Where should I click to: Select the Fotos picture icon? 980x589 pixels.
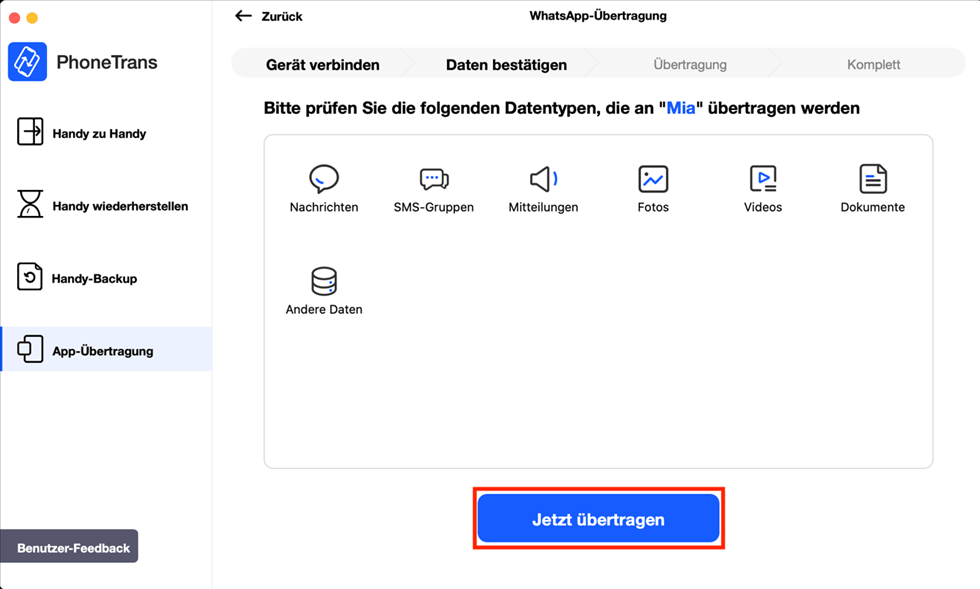click(x=653, y=179)
